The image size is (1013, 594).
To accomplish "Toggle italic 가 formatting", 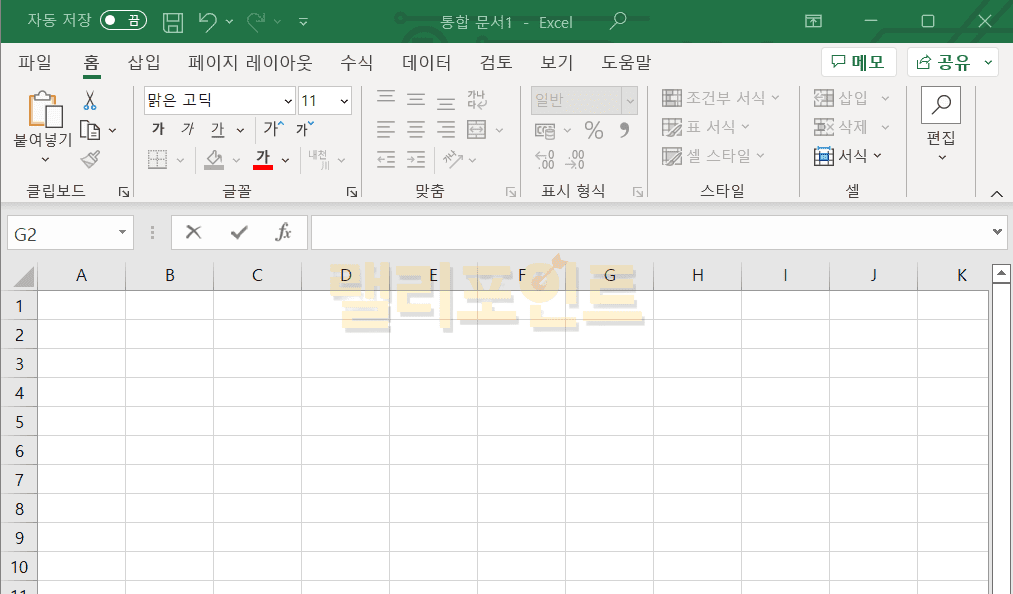I will (187, 130).
